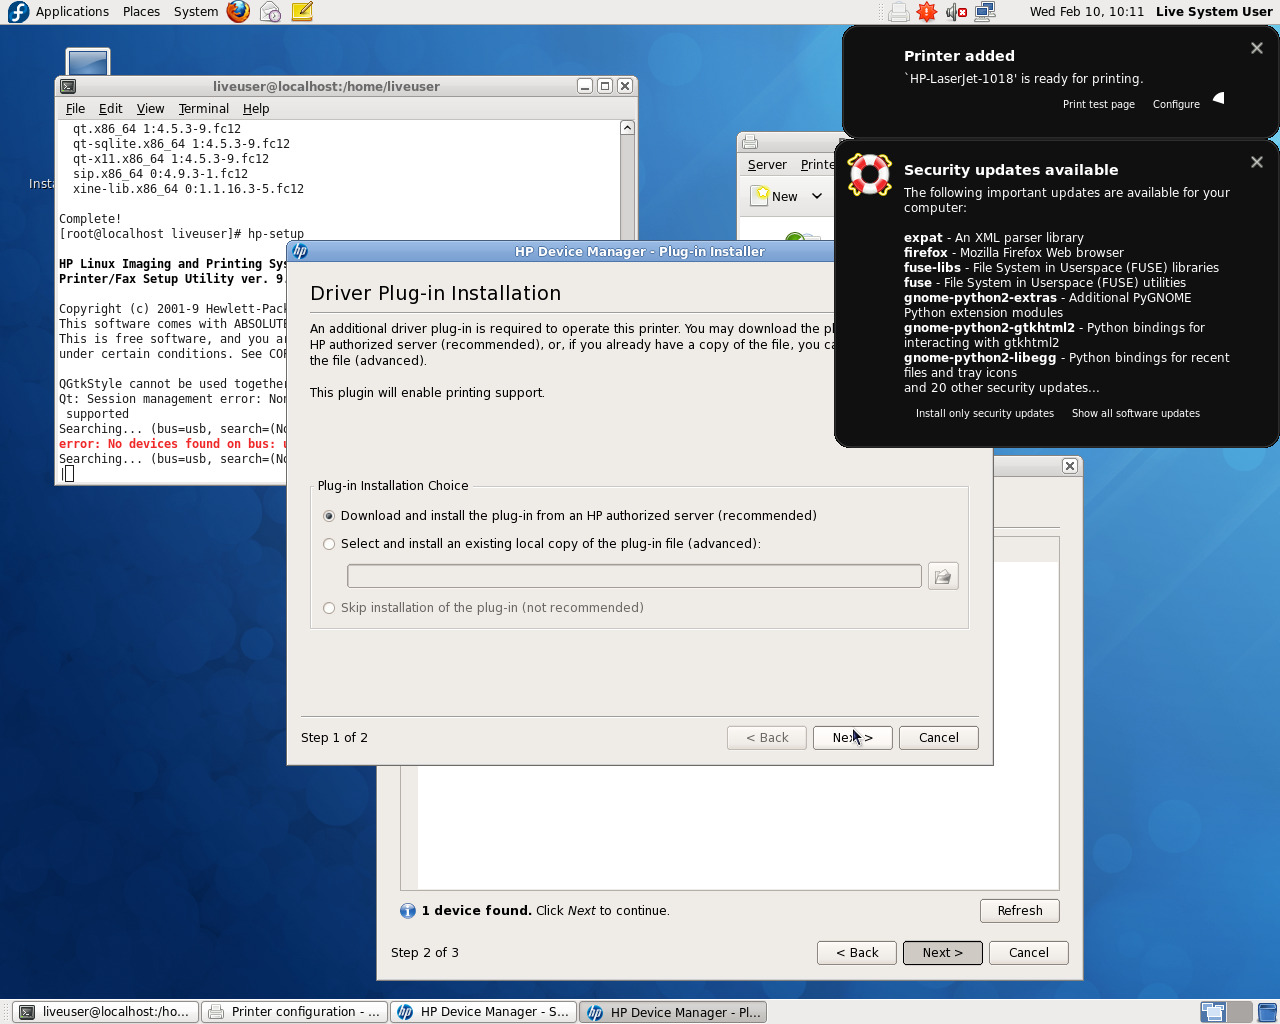Screen dimensions: 1280x1024
Task: Click Install only security updates
Action: click(984, 413)
